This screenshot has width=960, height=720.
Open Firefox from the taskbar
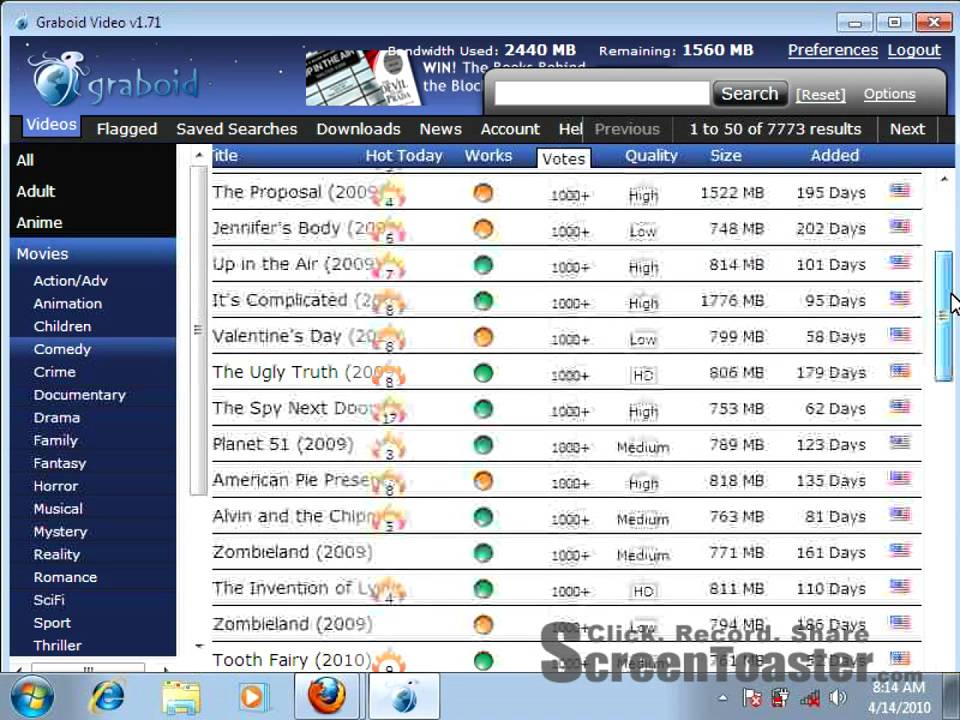pyautogui.click(x=326, y=697)
